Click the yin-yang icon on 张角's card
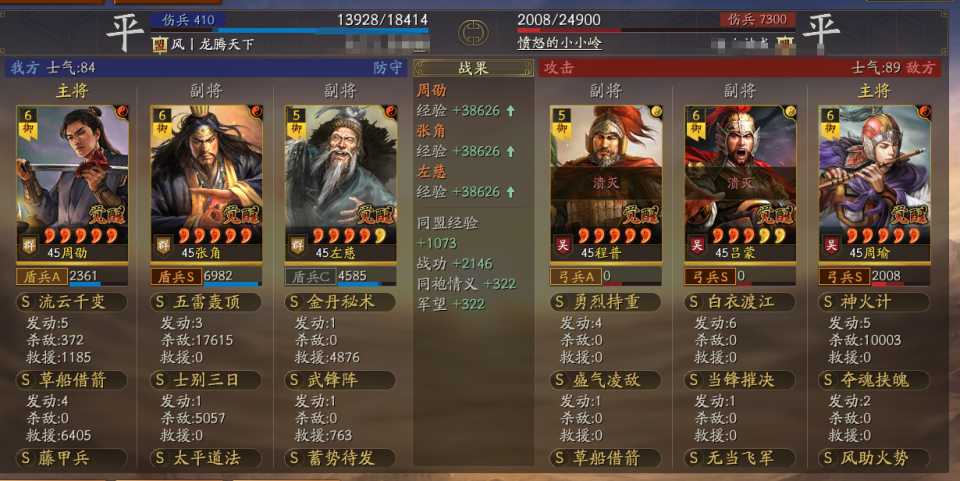The image size is (960, 481). 257,111
